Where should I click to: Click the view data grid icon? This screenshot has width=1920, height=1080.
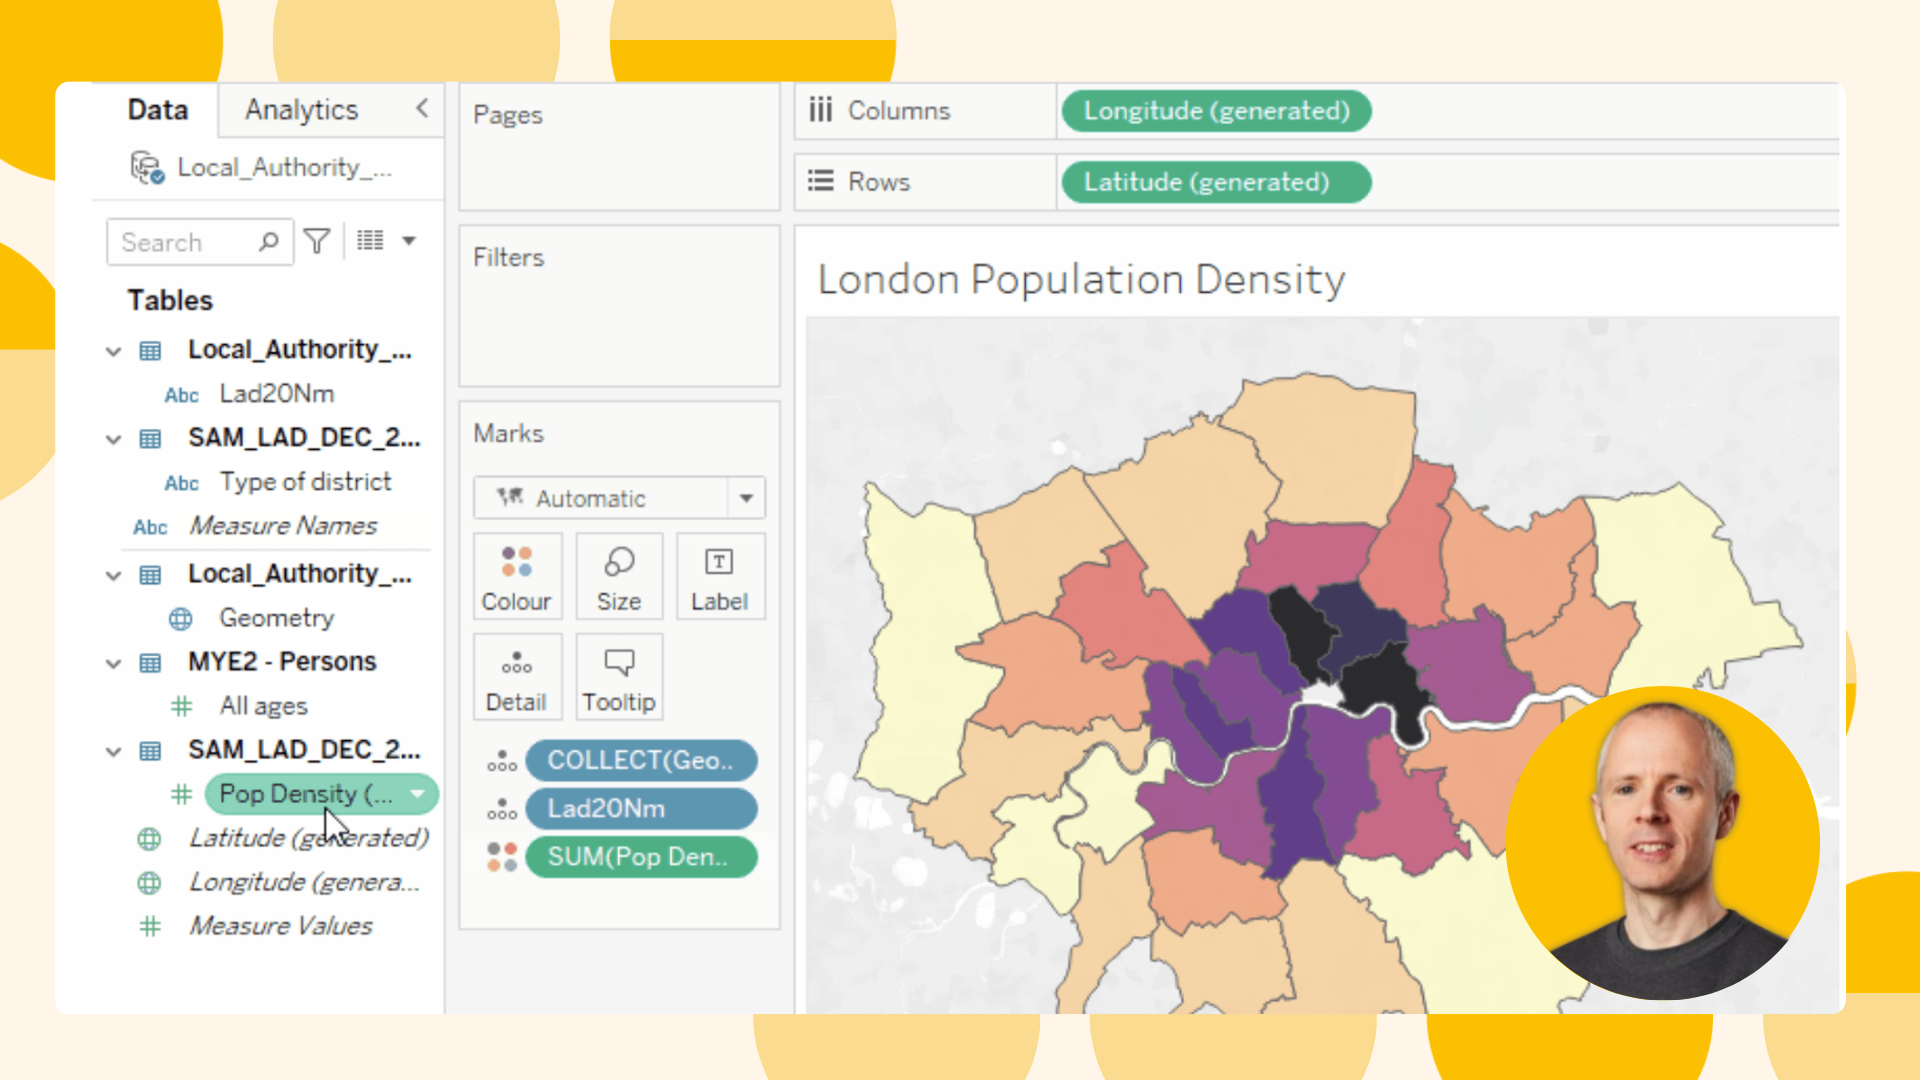click(x=370, y=240)
